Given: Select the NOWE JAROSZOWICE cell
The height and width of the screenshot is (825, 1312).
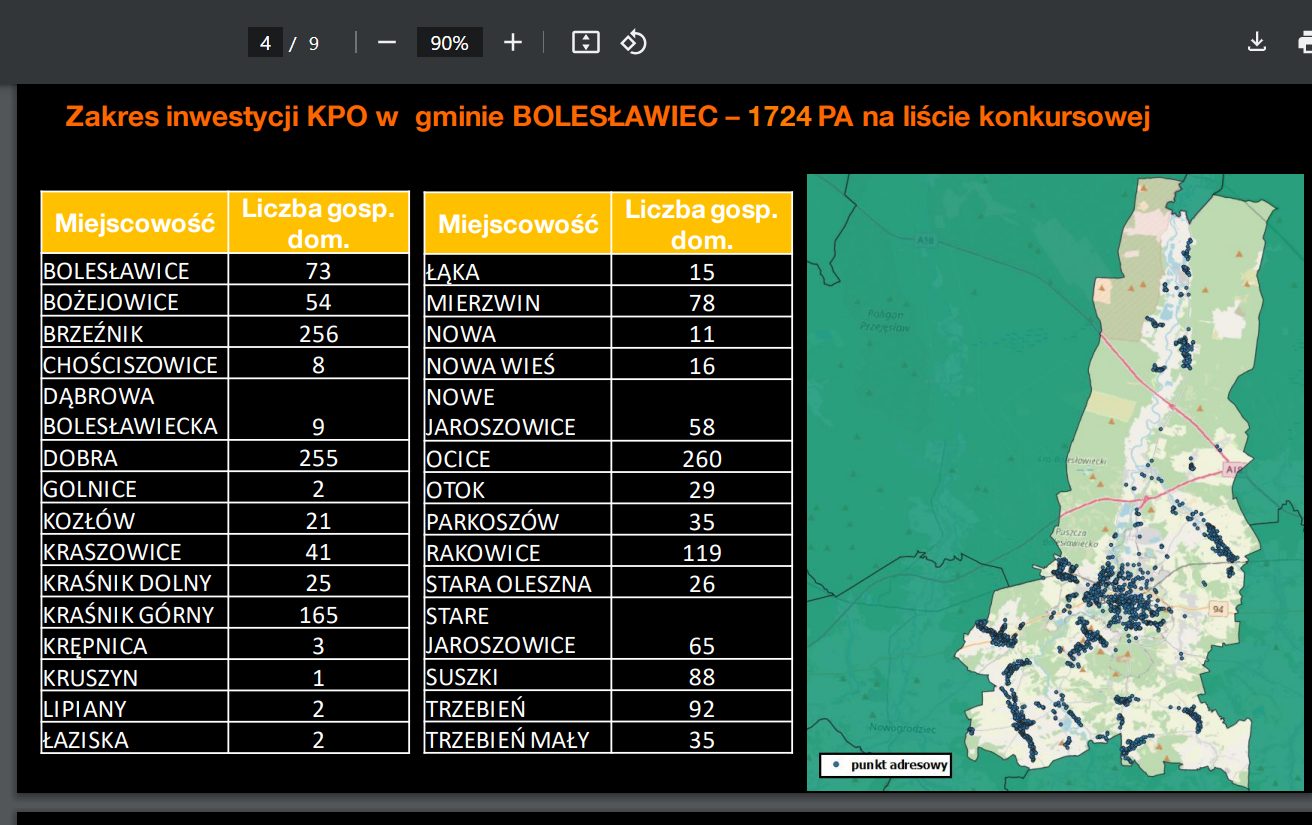Looking at the screenshot, I should click(x=517, y=411).
